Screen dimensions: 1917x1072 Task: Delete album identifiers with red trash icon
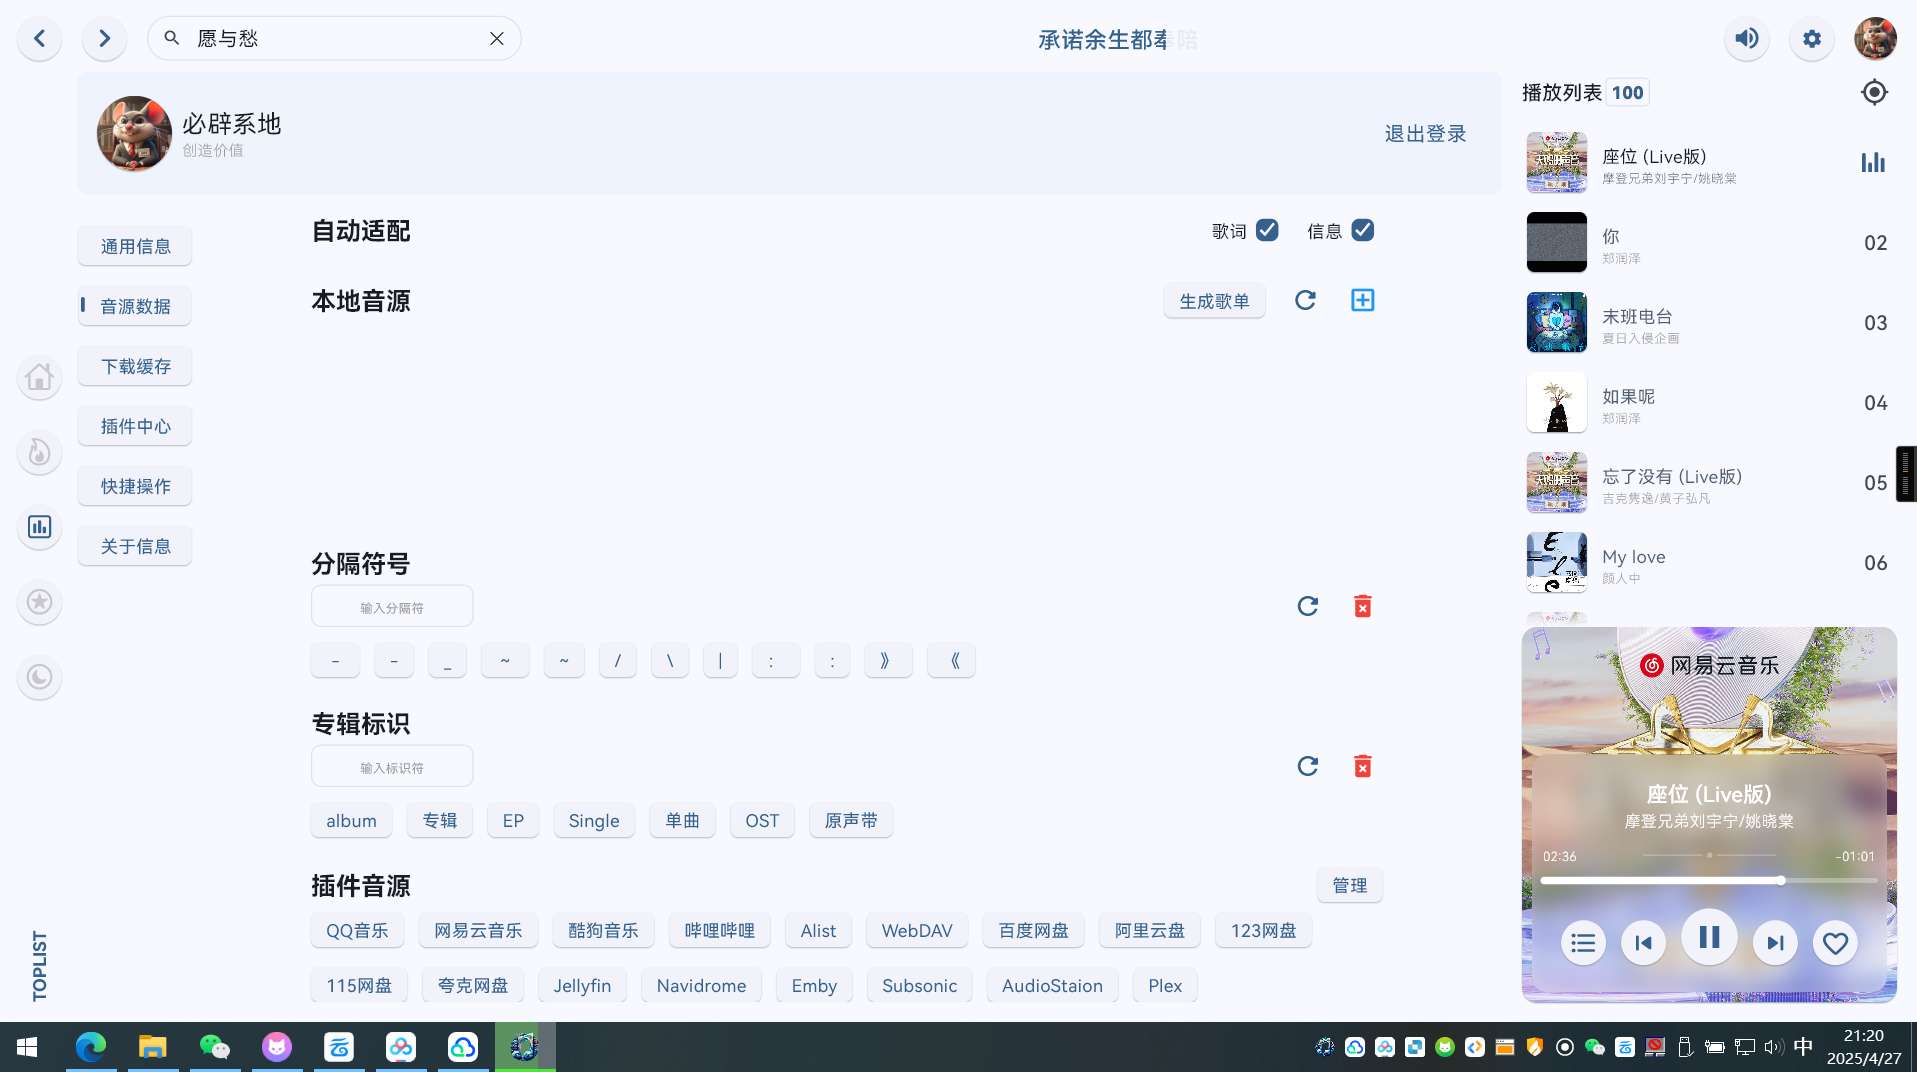[x=1362, y=766]
